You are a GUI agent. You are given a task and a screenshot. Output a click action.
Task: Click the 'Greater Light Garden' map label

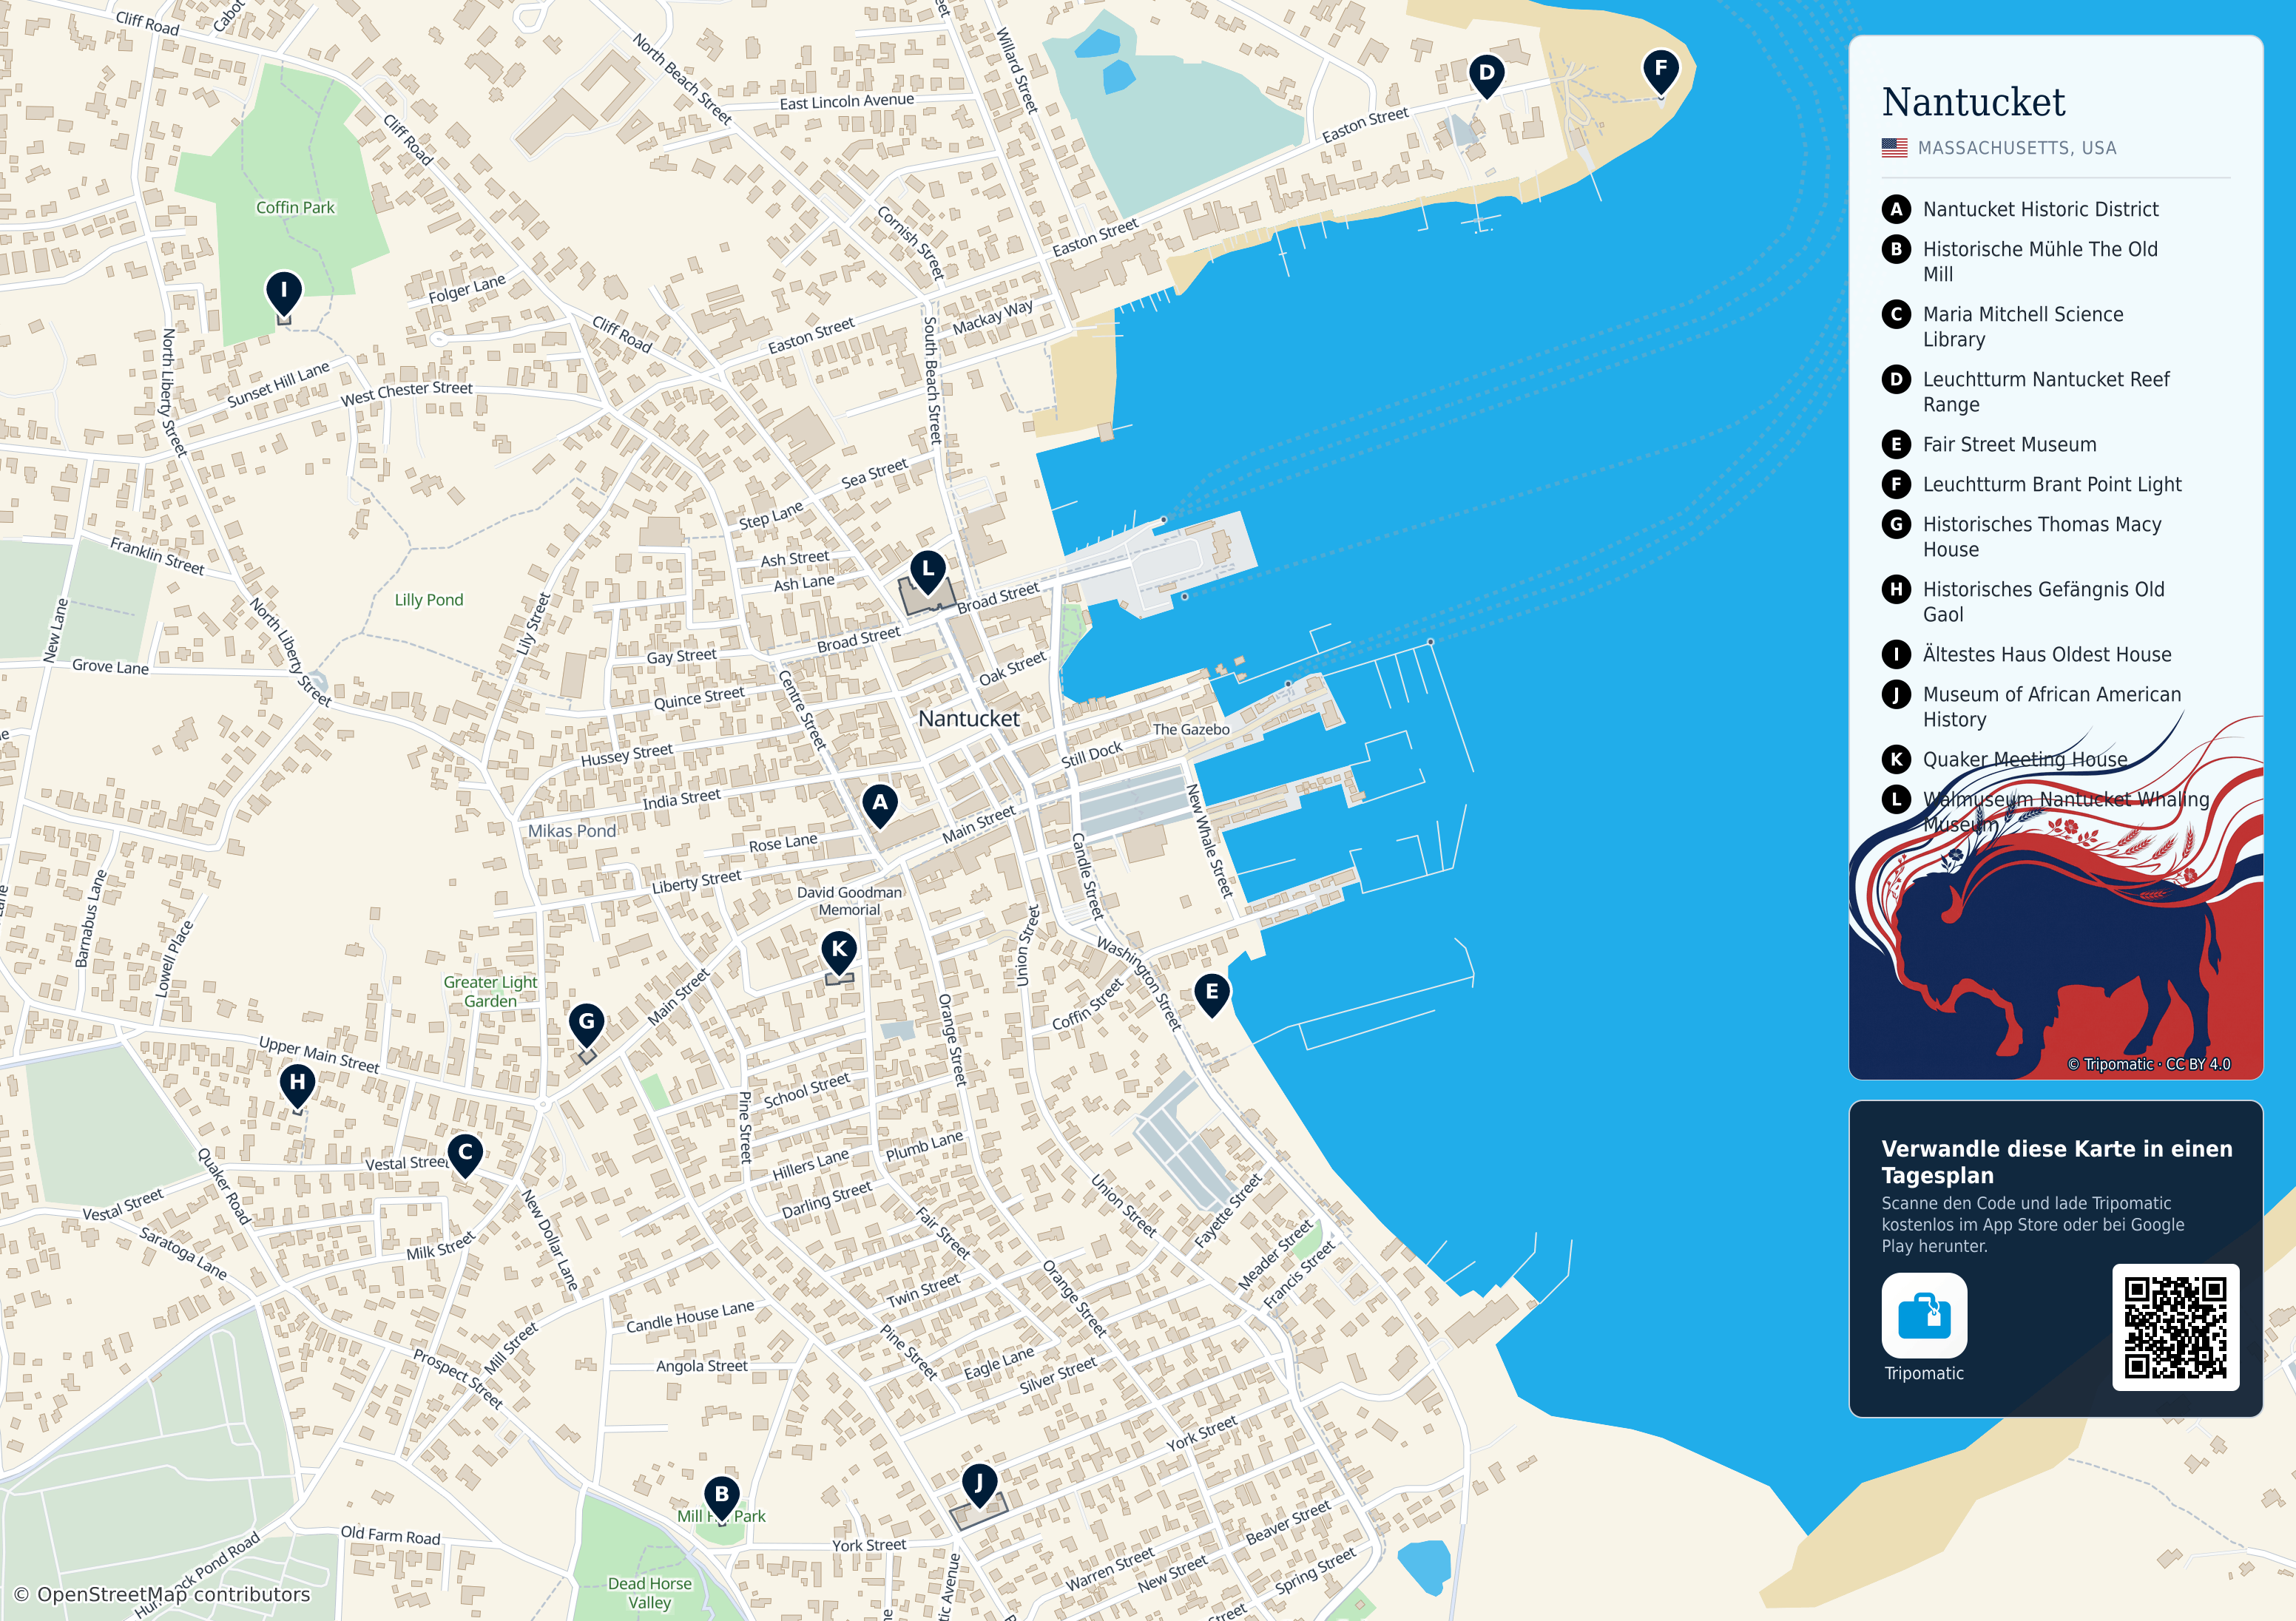coord(490,991)
